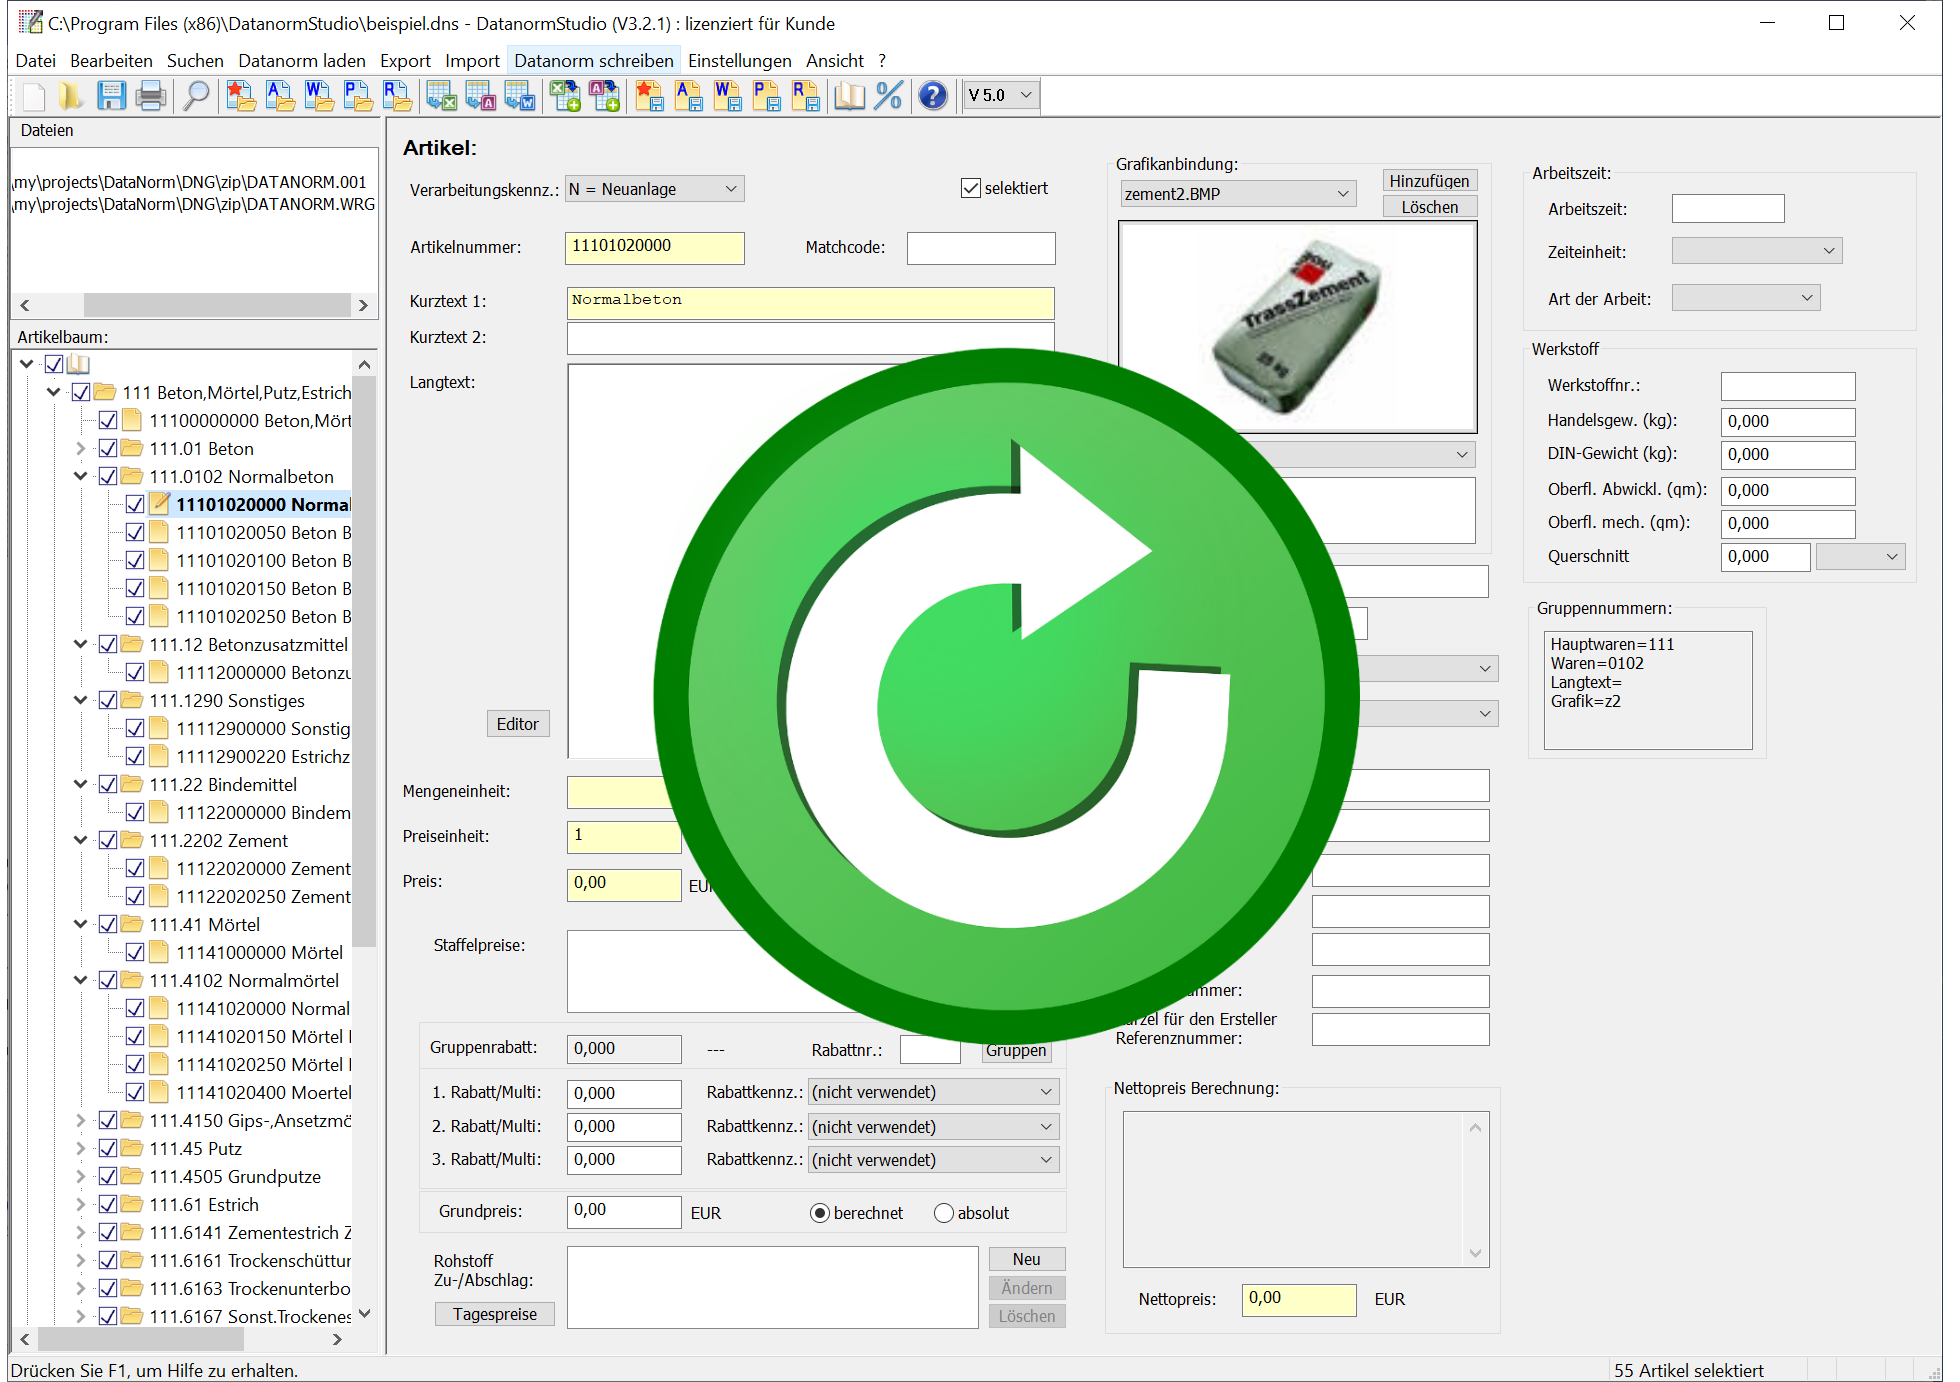Click the new blank file toolbar icon
The image size is (1960, 1382).
tap(33, 96)
